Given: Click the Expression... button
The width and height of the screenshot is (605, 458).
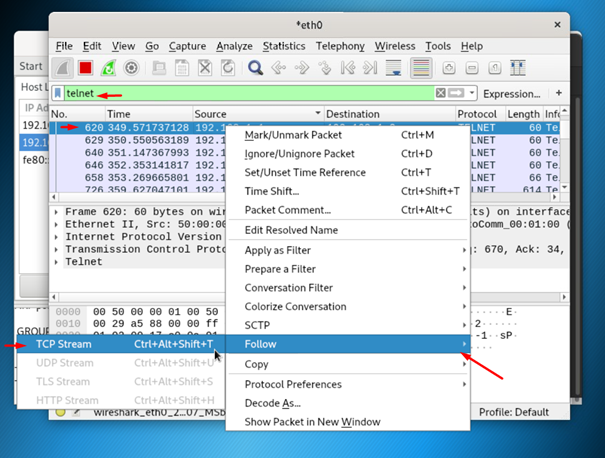Looking at the screenshot, I should point(512,94).
